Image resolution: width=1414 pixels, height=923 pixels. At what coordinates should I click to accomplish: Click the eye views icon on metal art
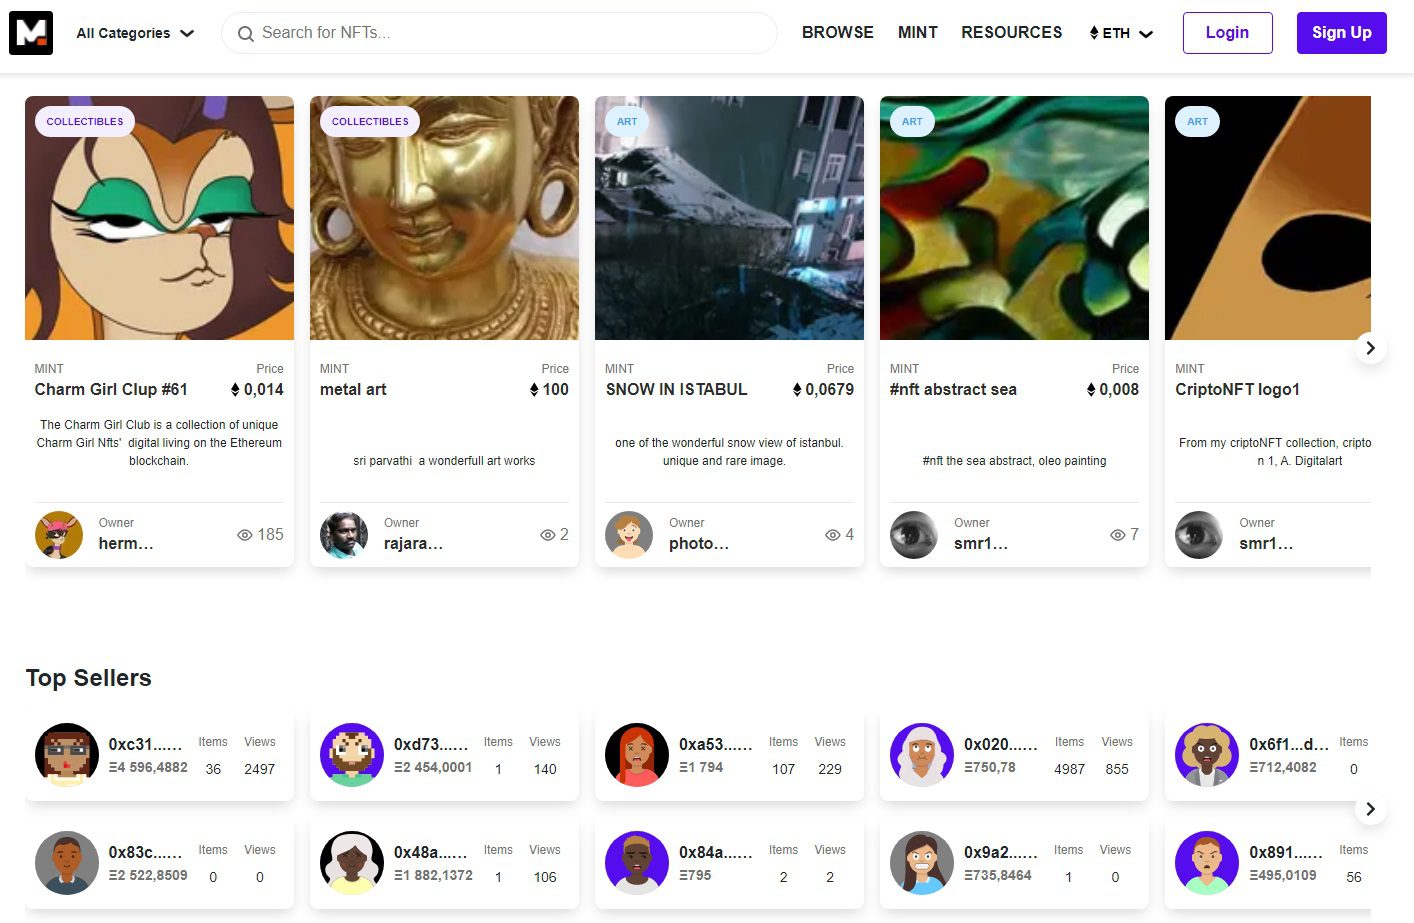(x=547, y=535)
